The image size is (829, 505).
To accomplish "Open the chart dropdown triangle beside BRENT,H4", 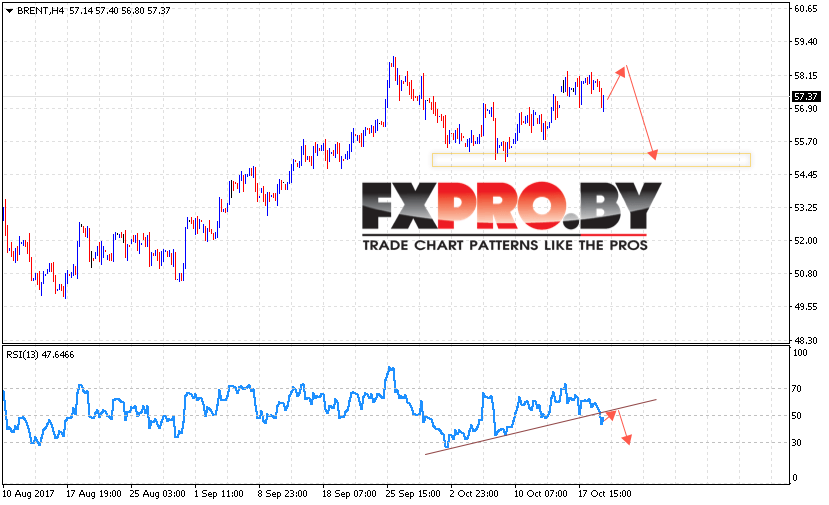I will (x=9, y=11).
